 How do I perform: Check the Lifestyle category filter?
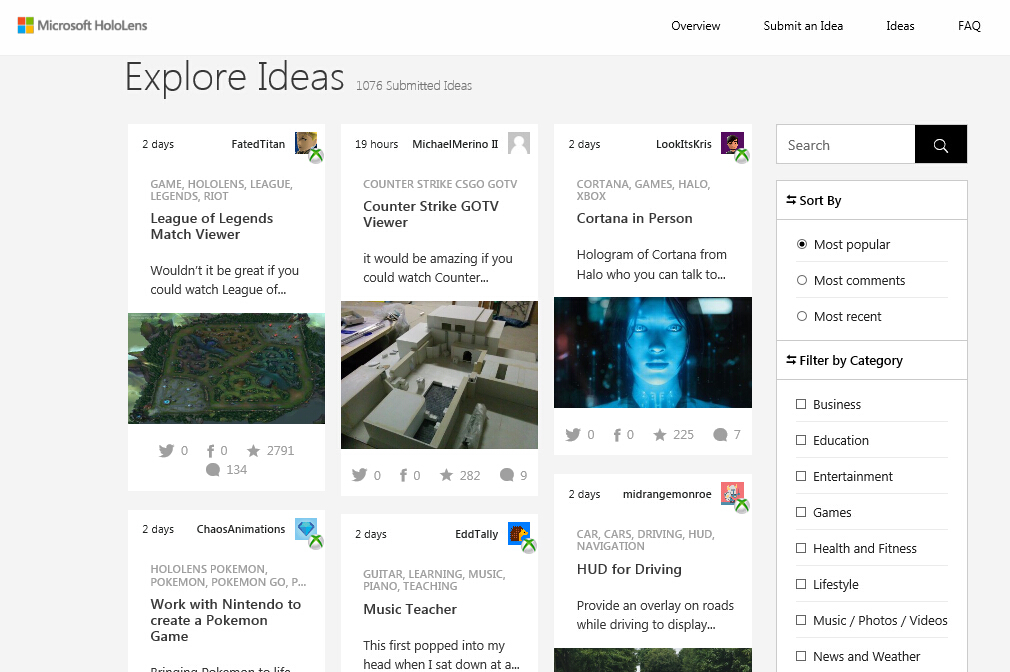(x=801, y=584)
